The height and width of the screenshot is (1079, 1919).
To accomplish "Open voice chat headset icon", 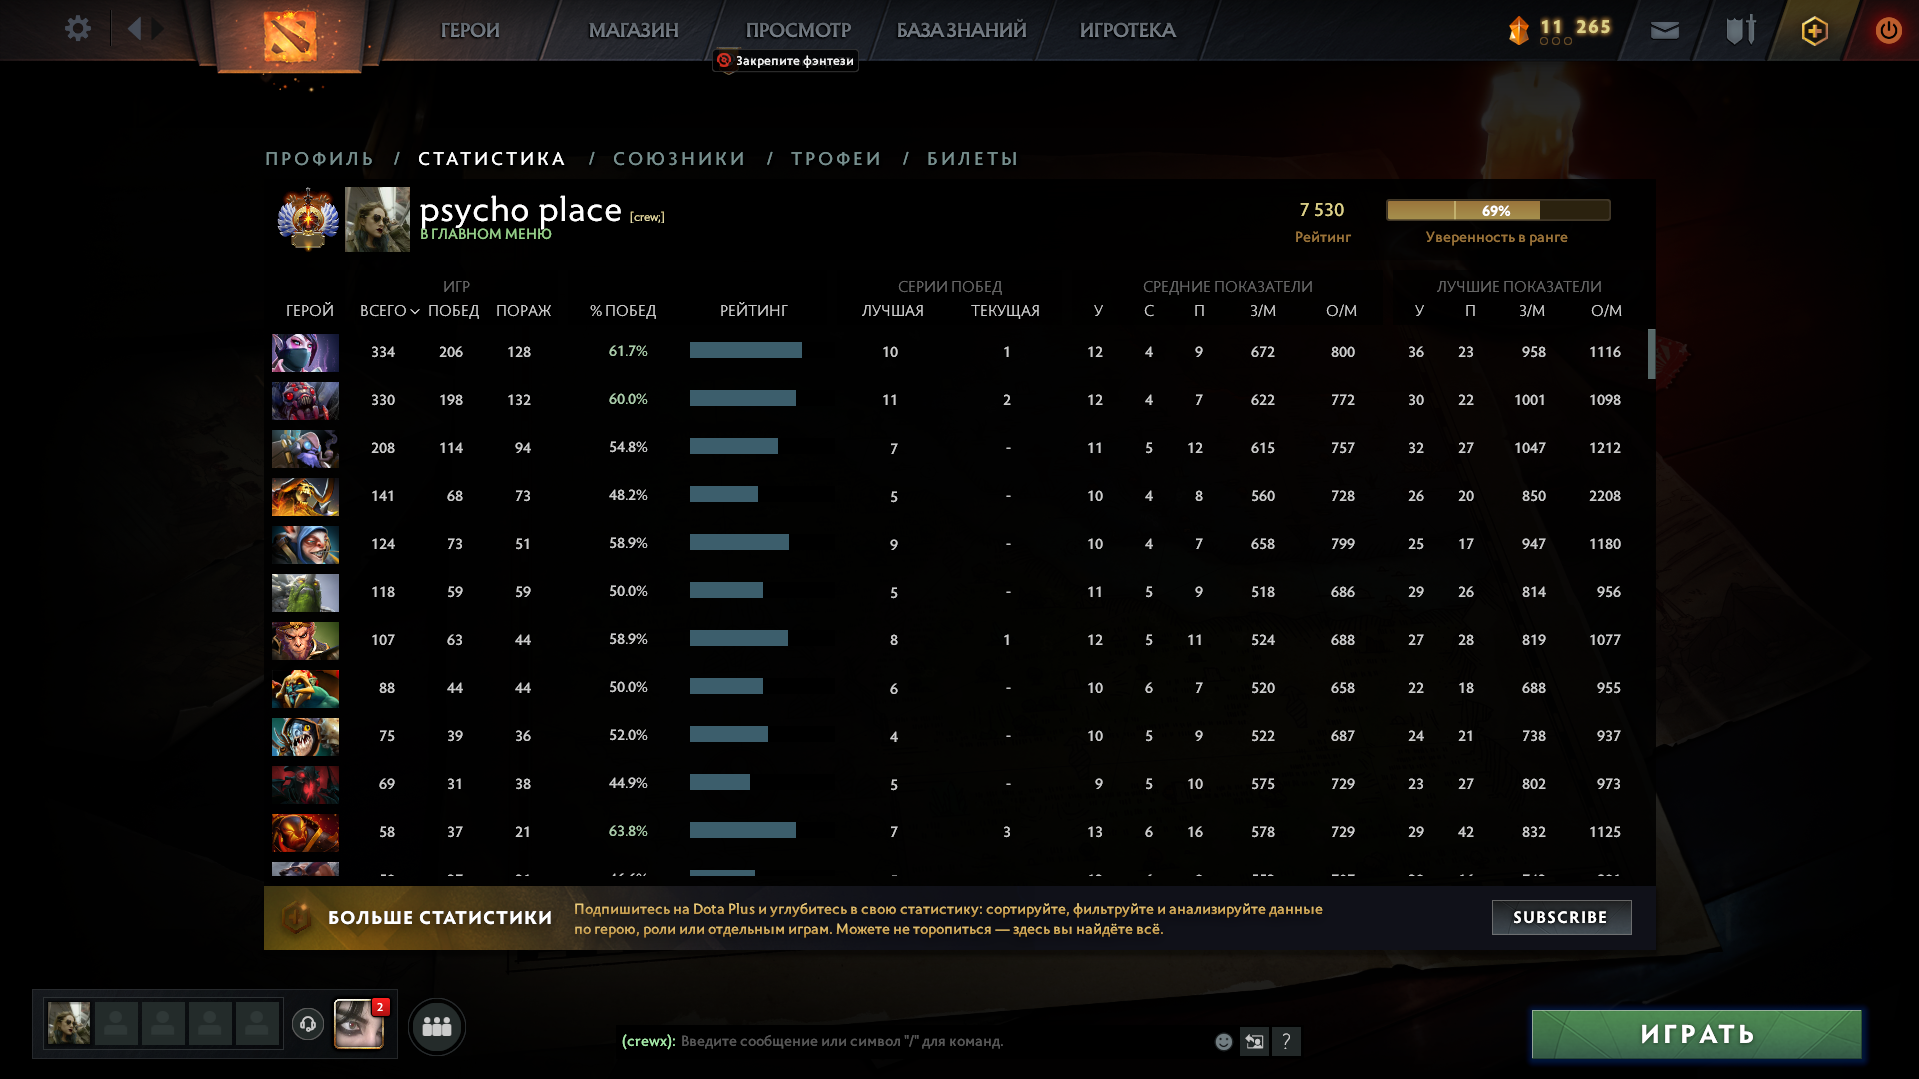I will [x=308, y=1024].
